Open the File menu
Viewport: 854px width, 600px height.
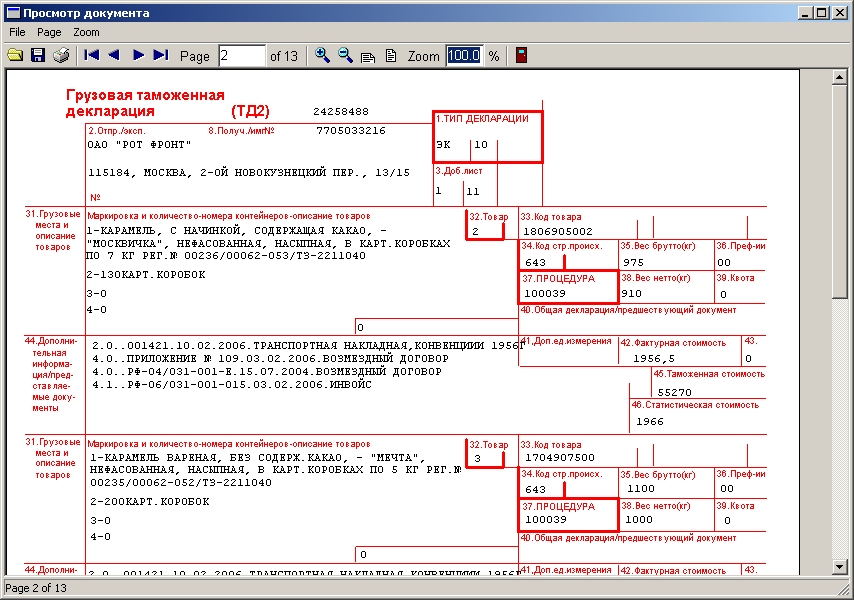click(17, 32)
